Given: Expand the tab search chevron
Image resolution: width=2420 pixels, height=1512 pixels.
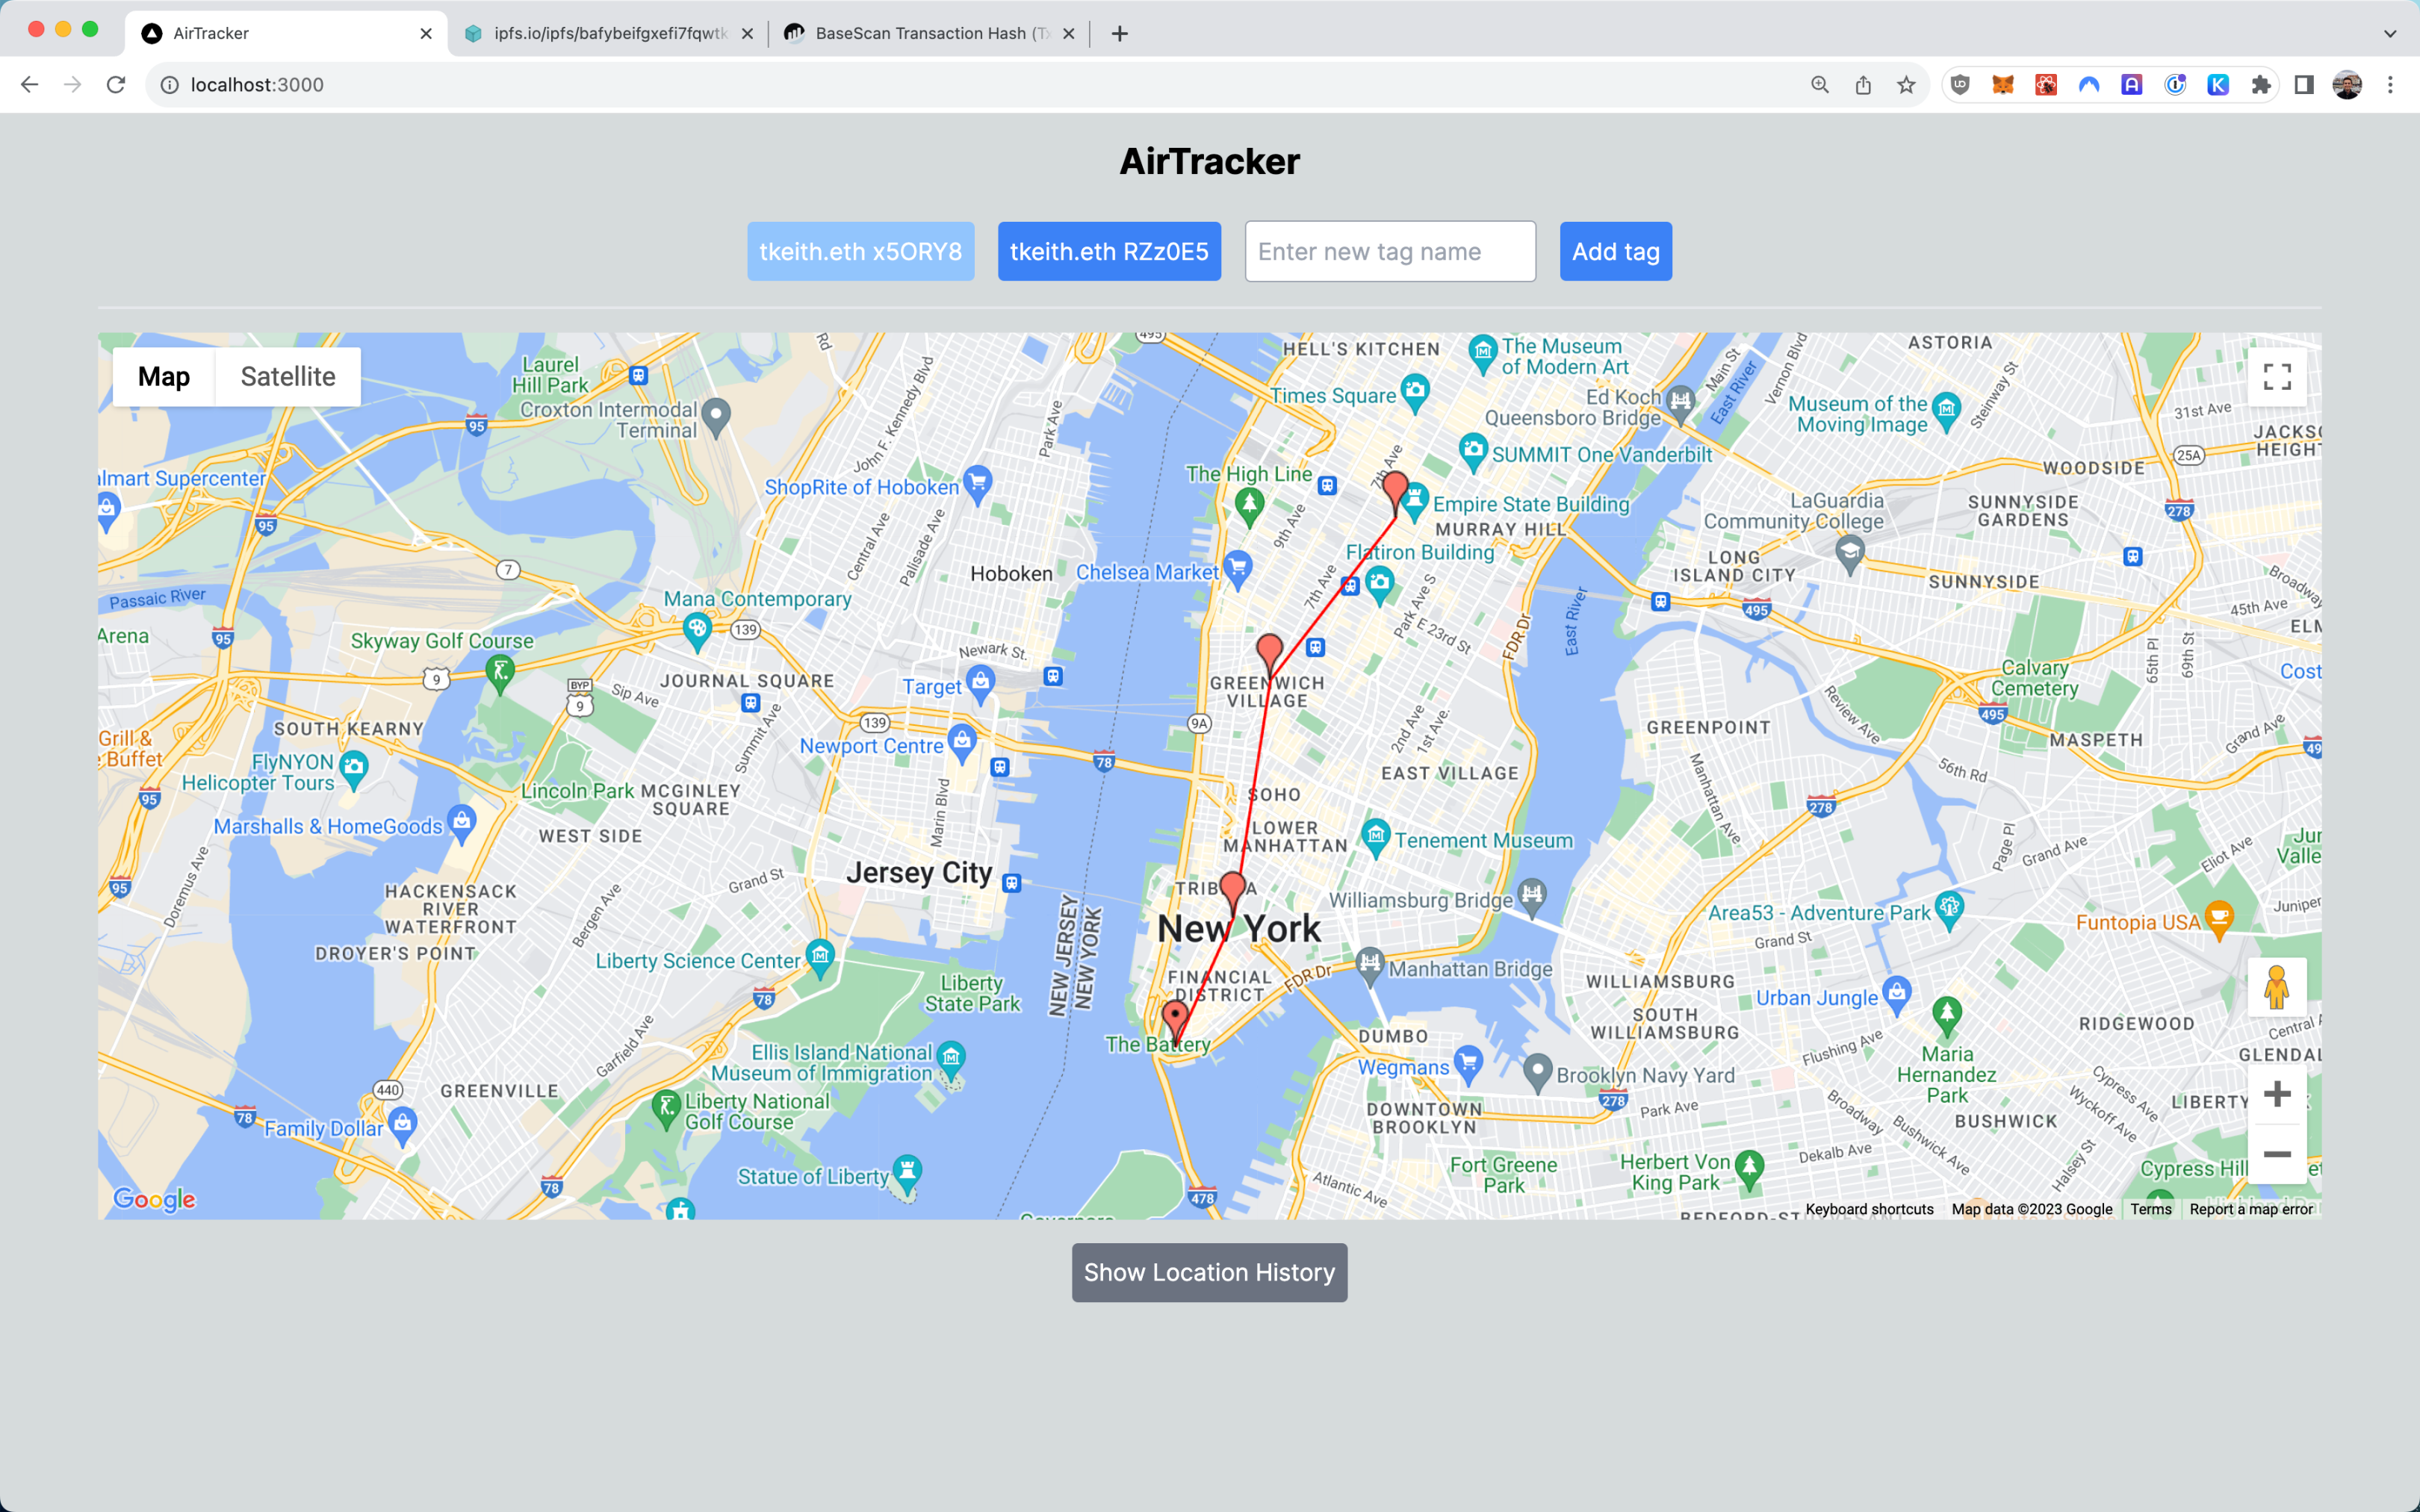Looking at the screenshot, I should point(2389,33).
